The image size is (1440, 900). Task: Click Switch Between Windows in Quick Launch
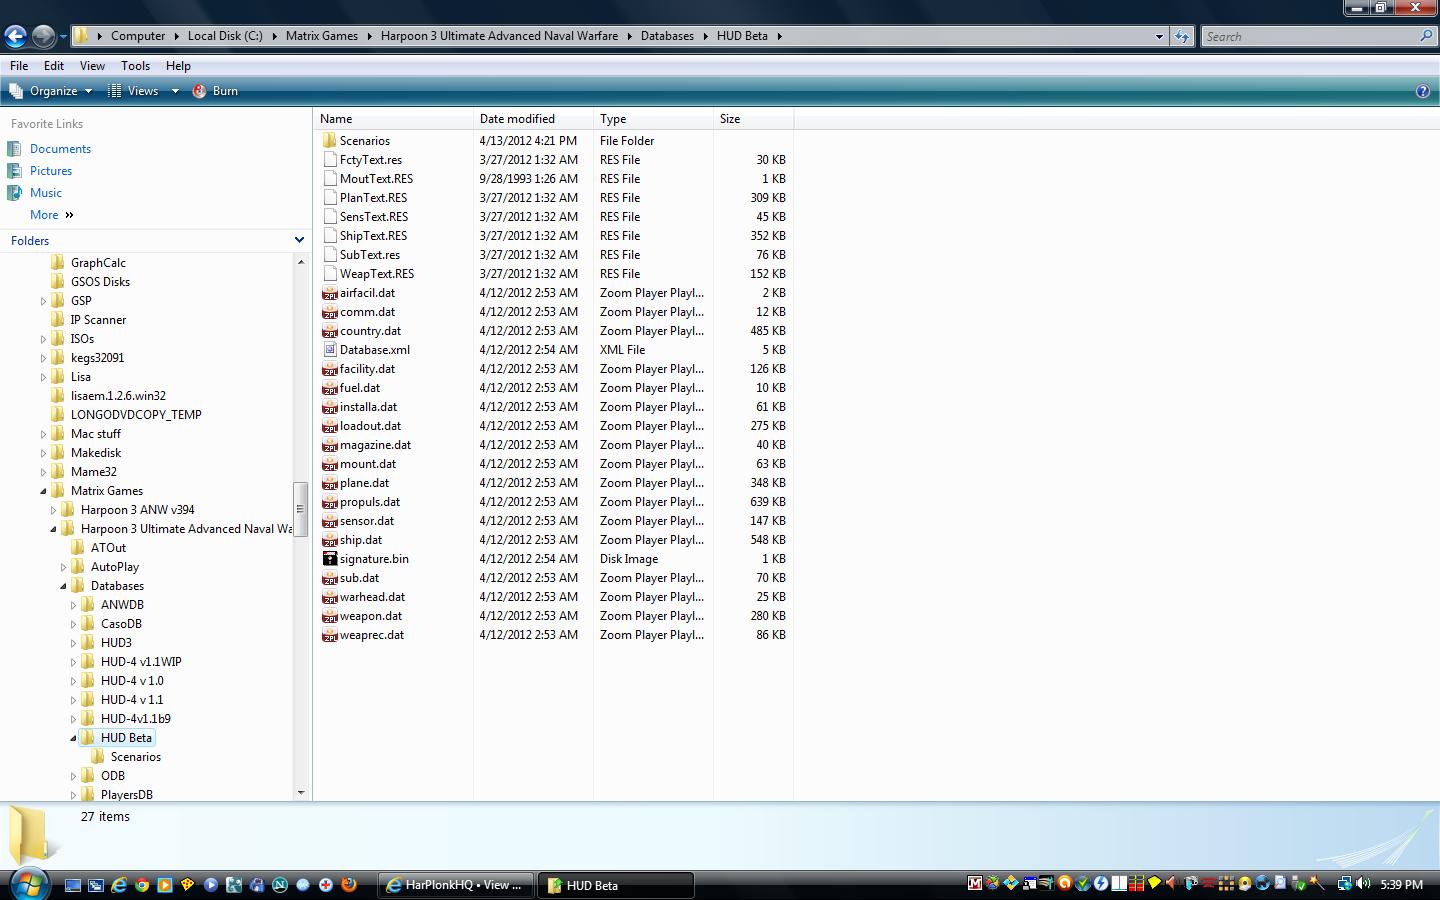click(x=96, y=885)
